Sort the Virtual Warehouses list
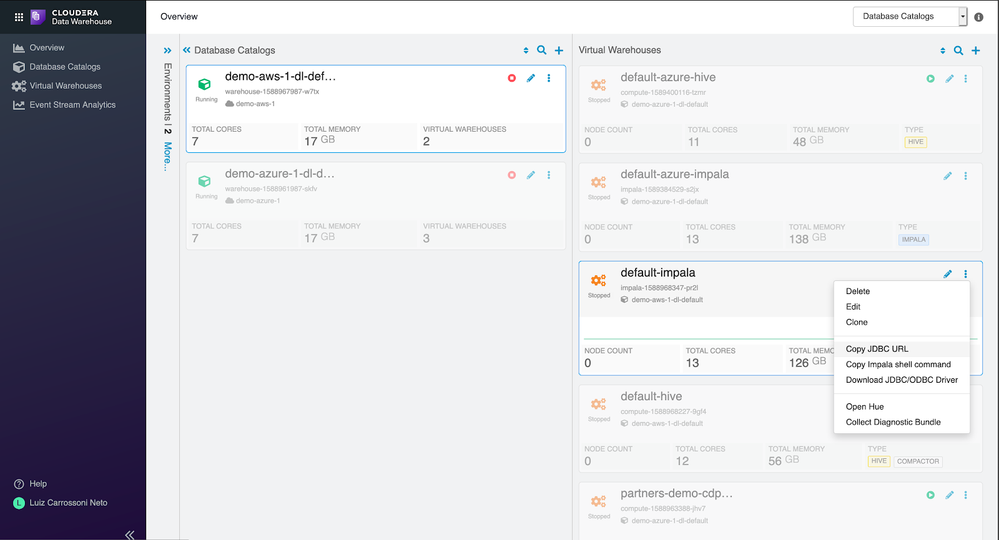Screen dimensions: 999x540 (942, 50)
